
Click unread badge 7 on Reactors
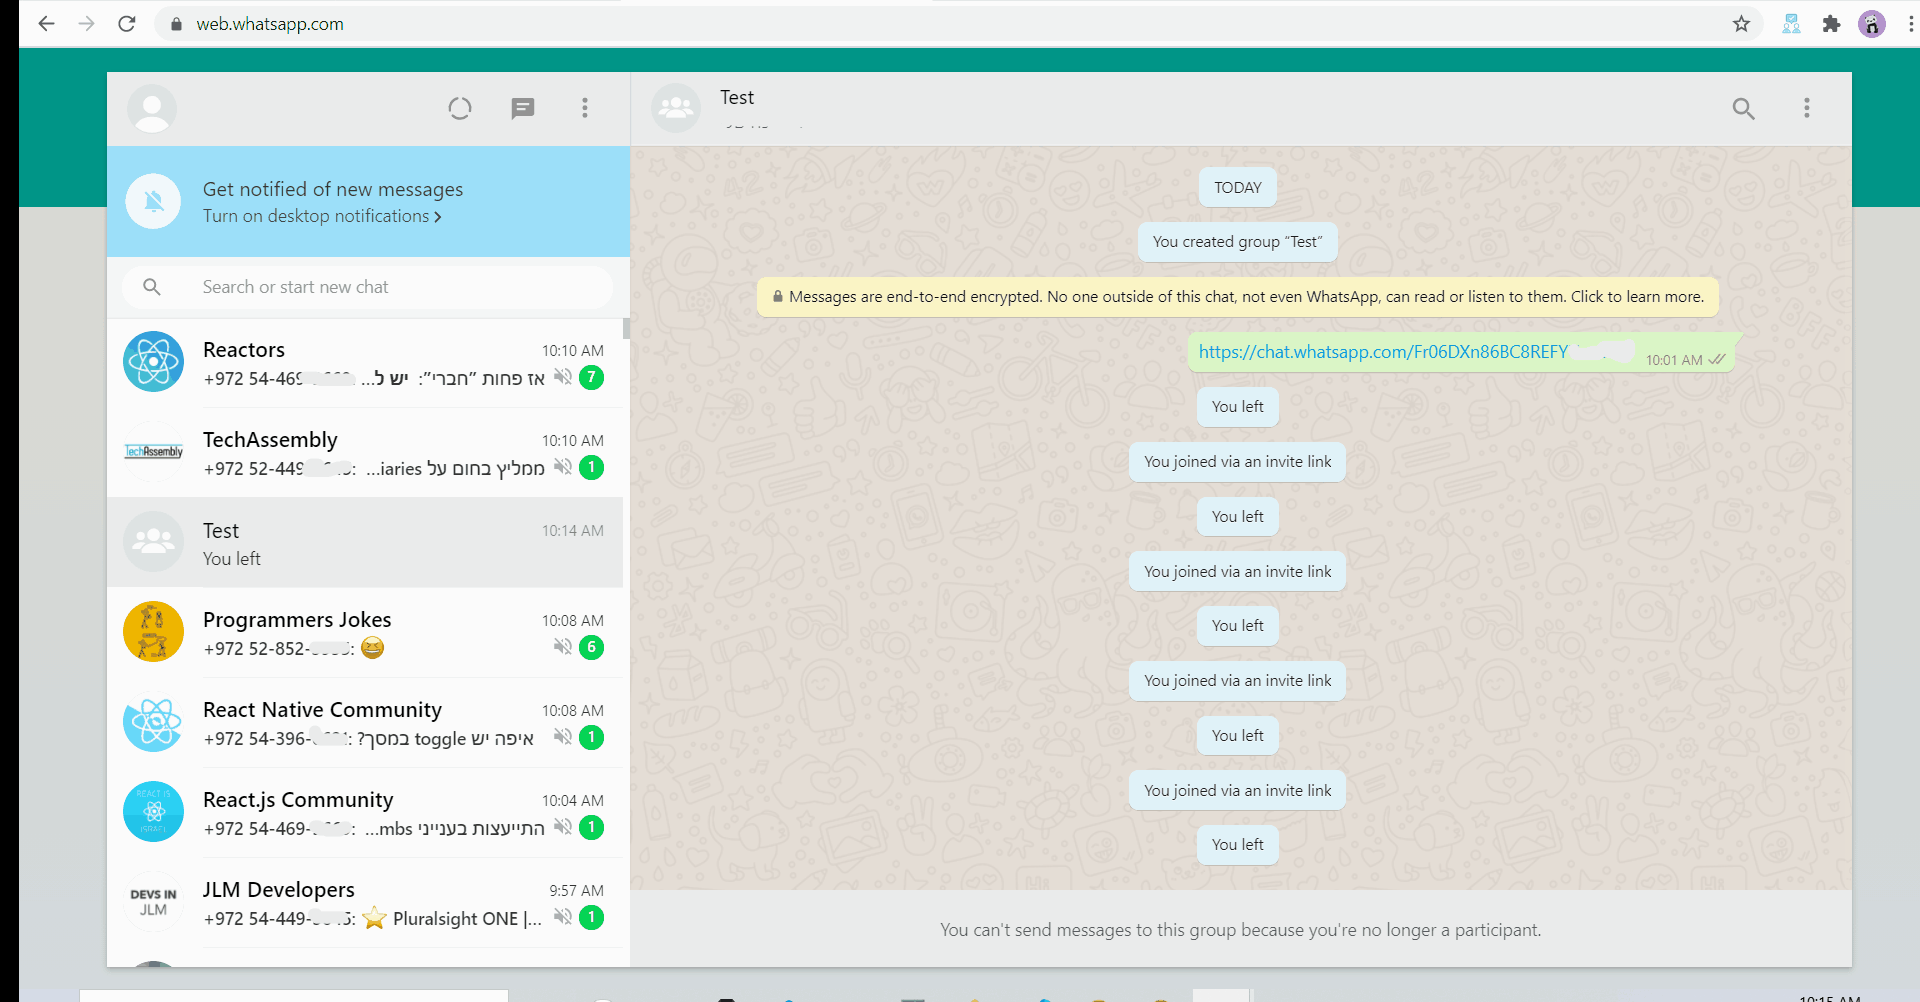[592, 377]
